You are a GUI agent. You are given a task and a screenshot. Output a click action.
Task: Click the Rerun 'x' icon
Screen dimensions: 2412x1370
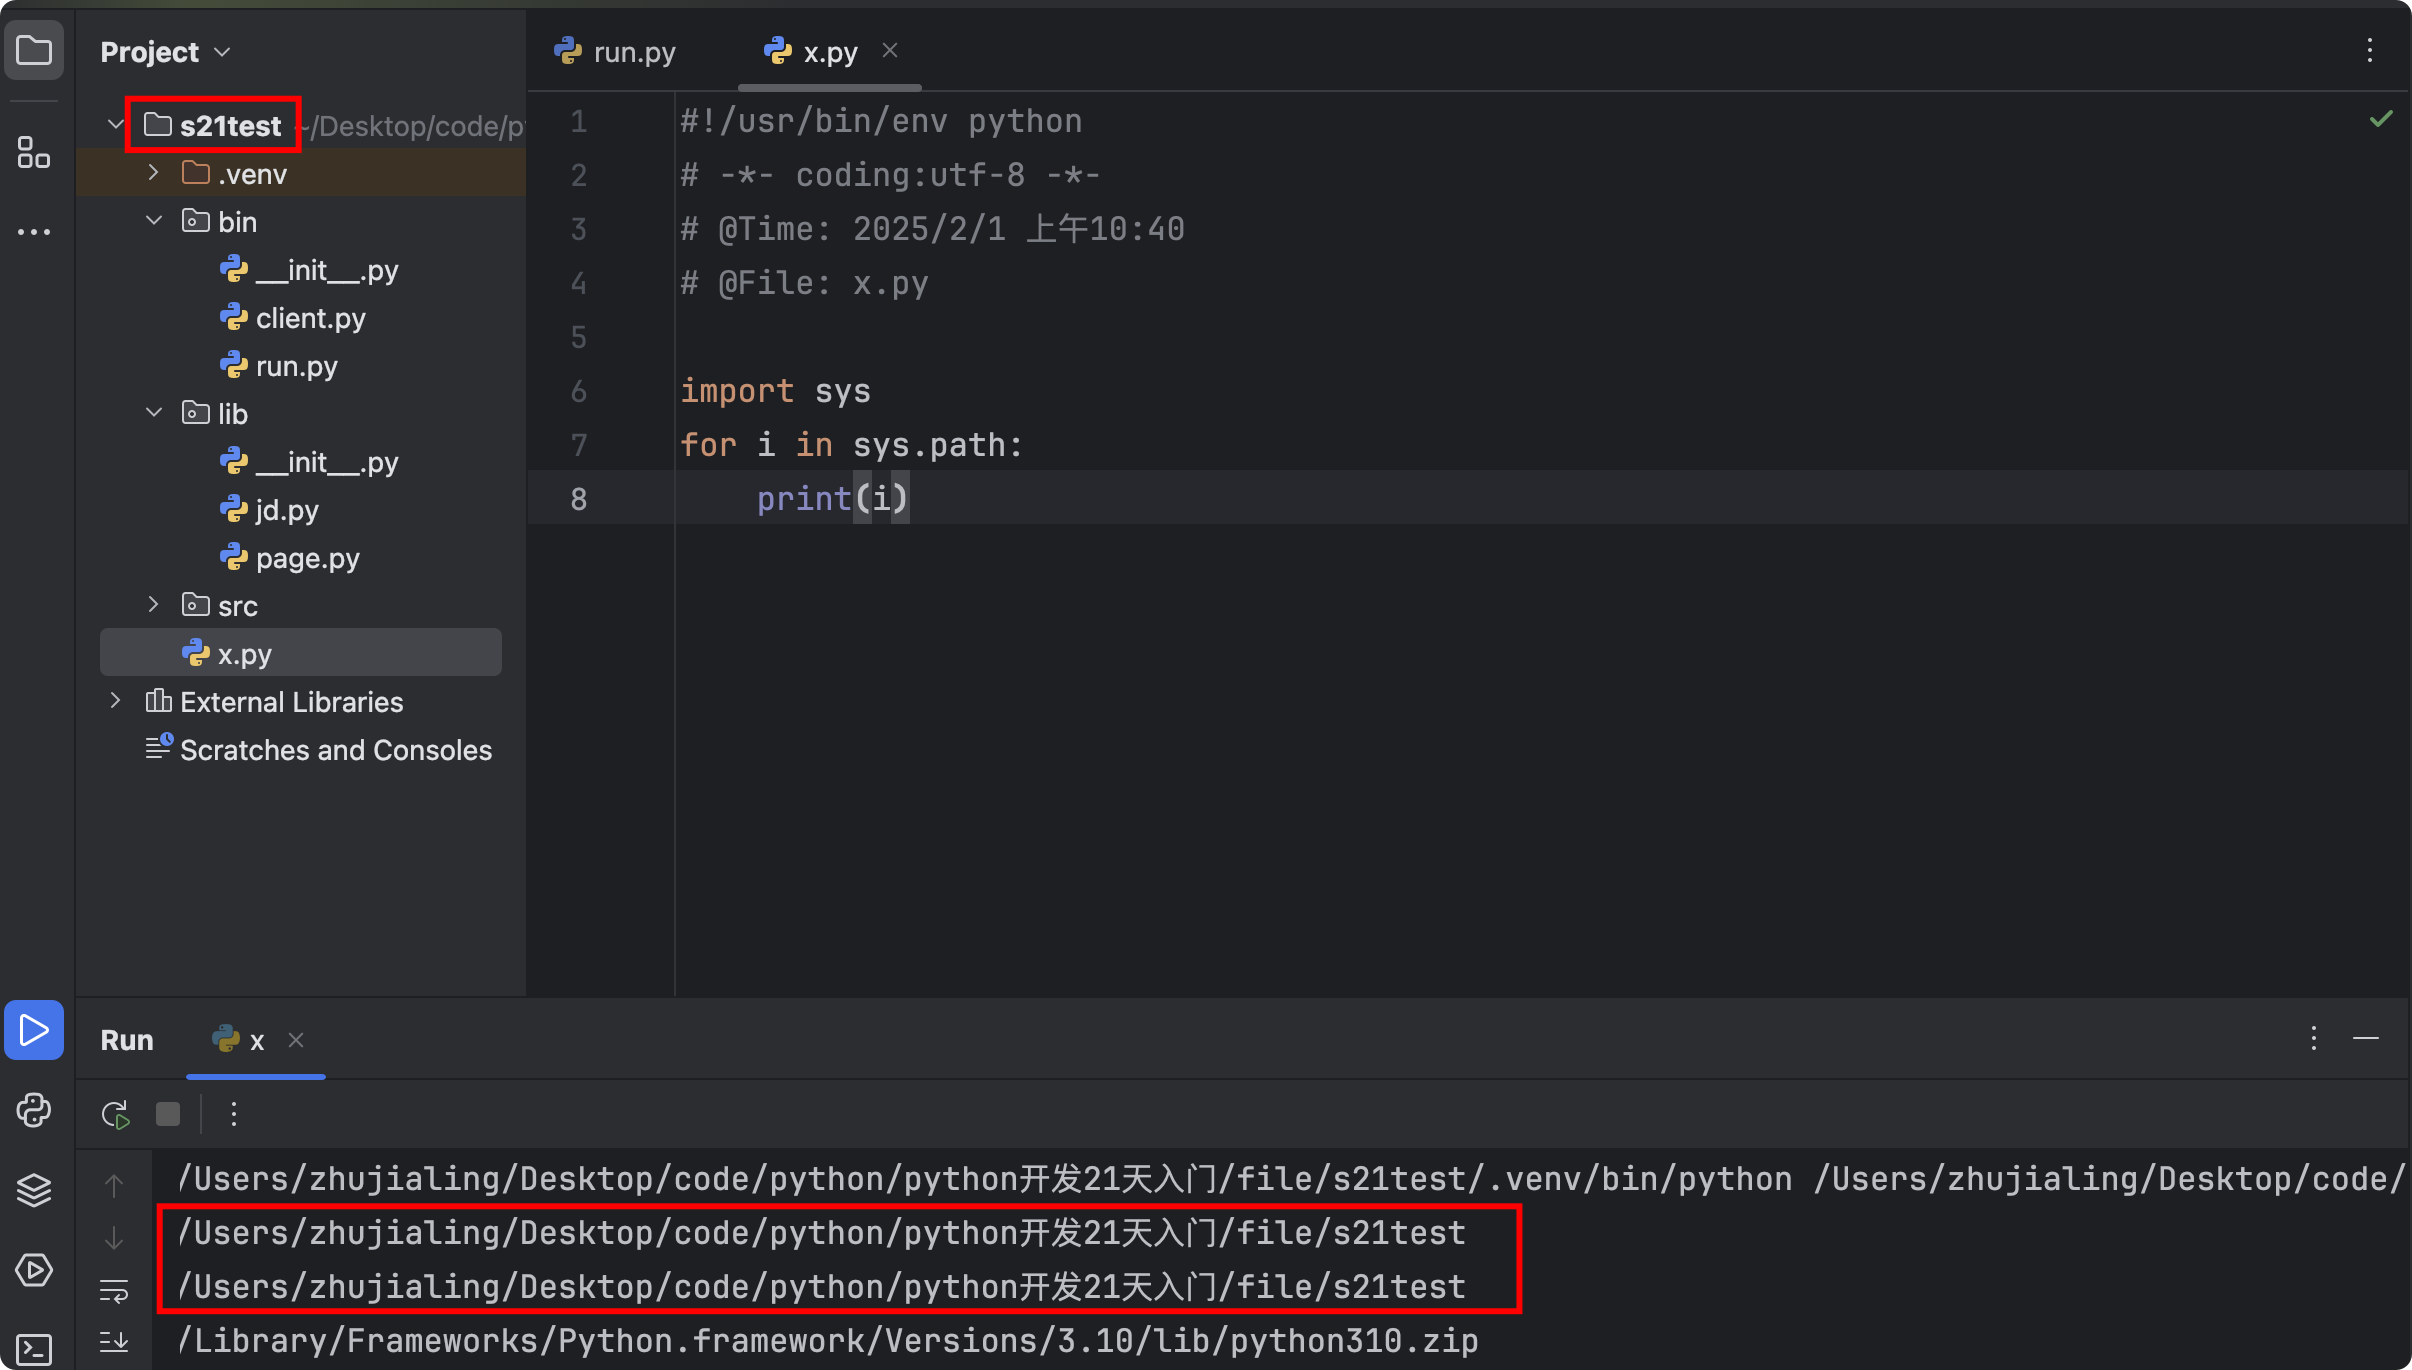115,1114
